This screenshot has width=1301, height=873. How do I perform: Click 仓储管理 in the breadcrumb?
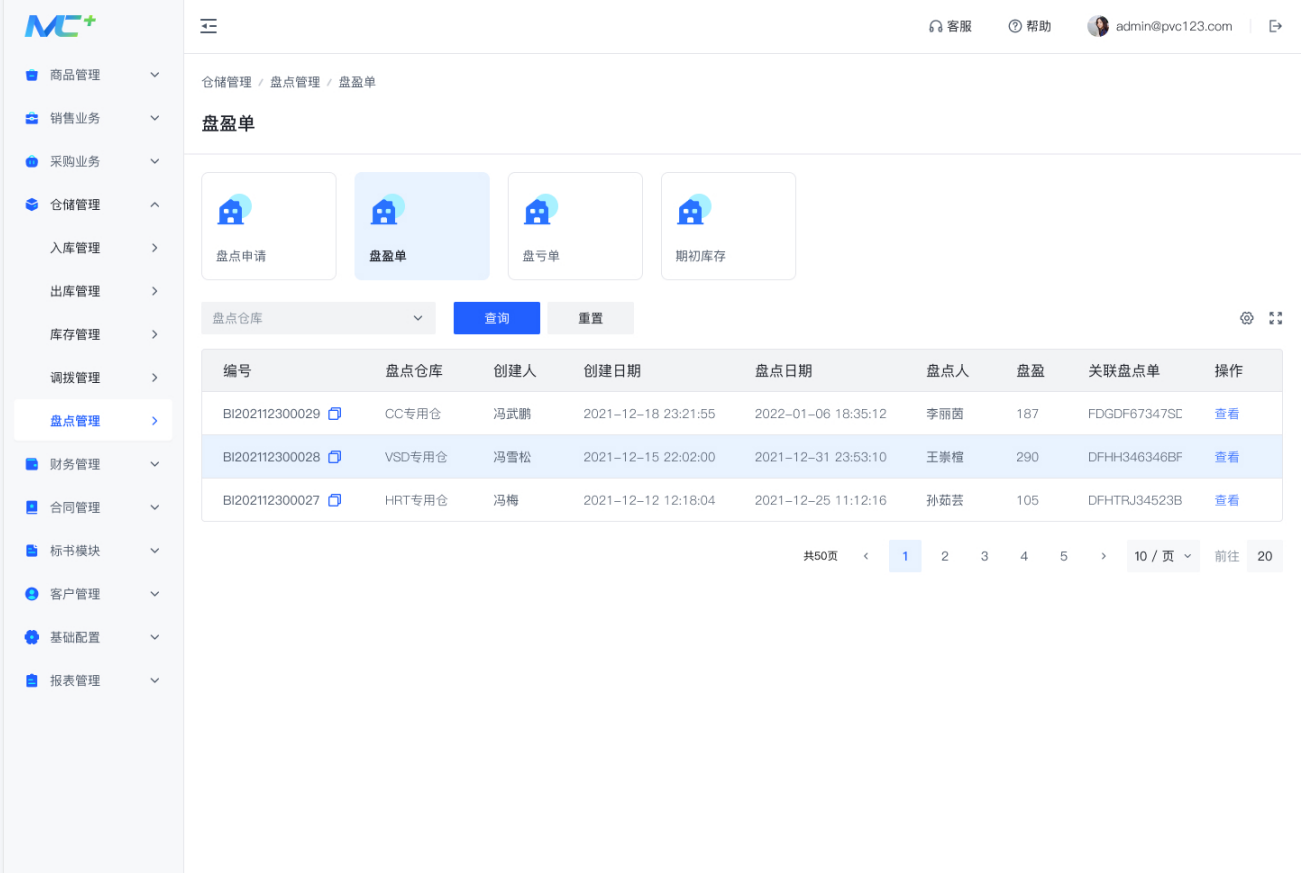pyautogui.click(x=227, y=82)
